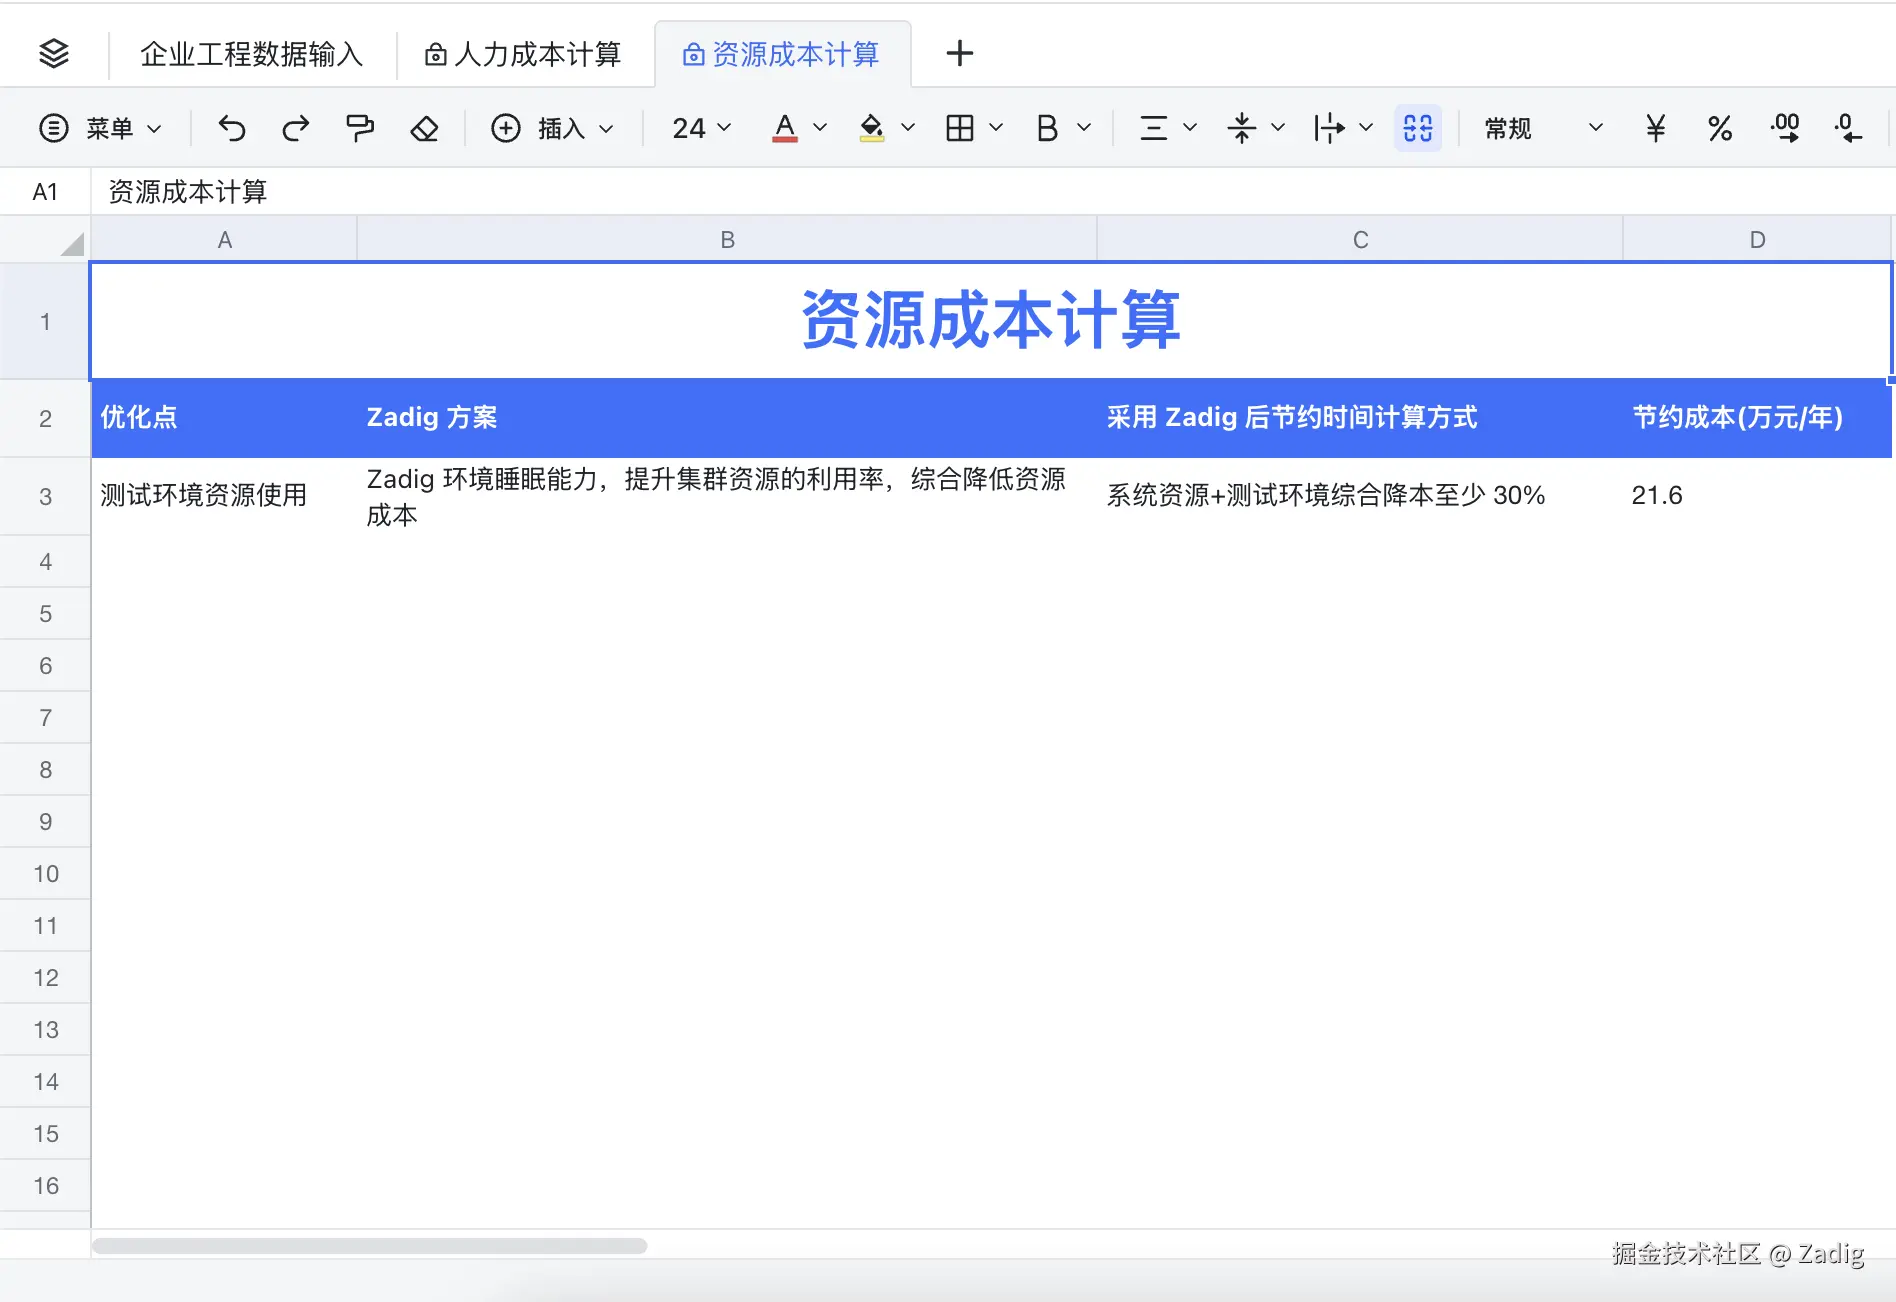1896x1302 pixels.
Task: Click the 节约成本(万元/年) header cell
Action: click(x=1757, y=418)
